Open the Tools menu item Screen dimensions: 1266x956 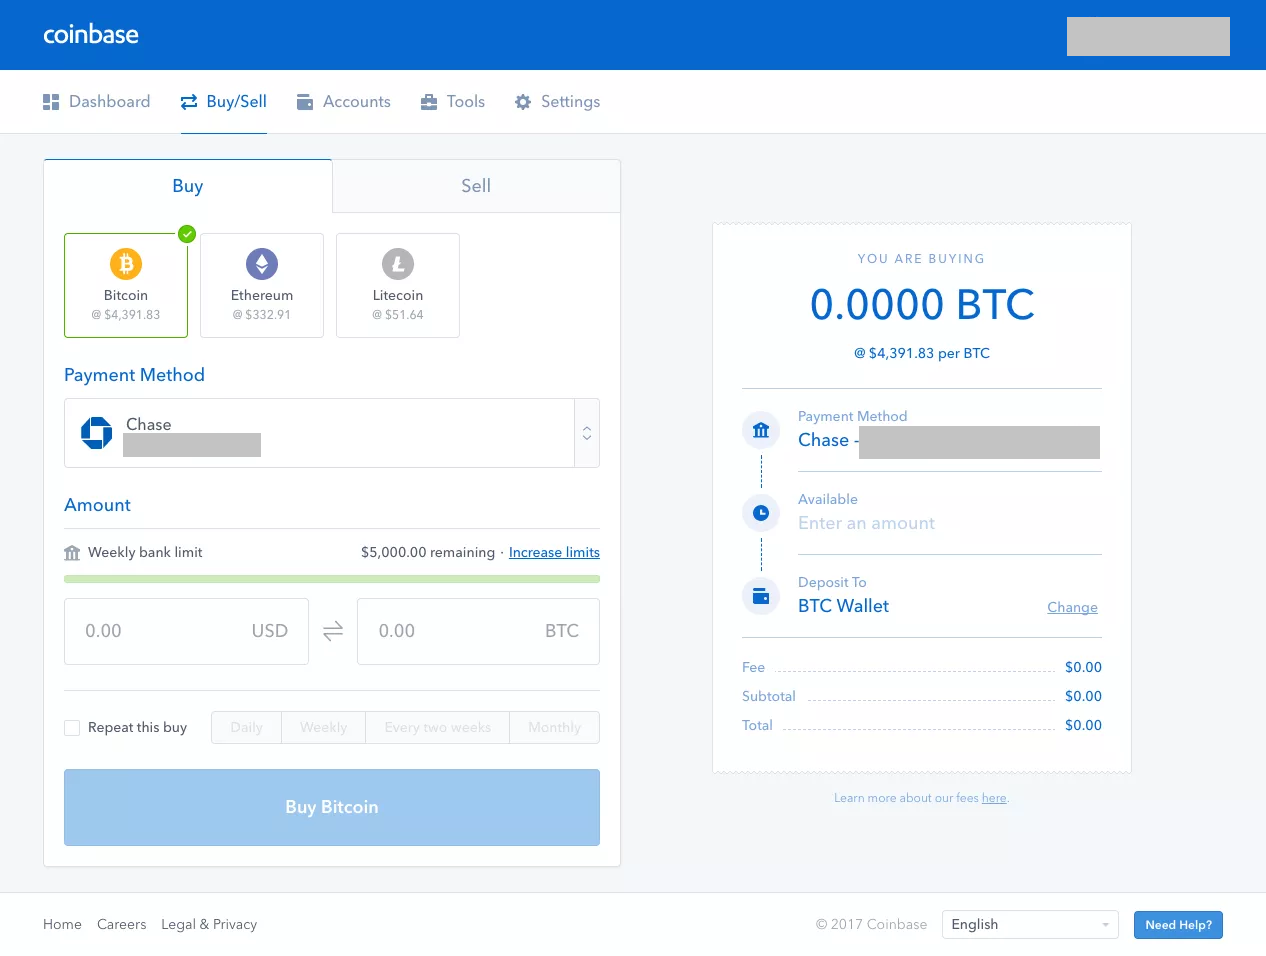[x=453, y=102]
